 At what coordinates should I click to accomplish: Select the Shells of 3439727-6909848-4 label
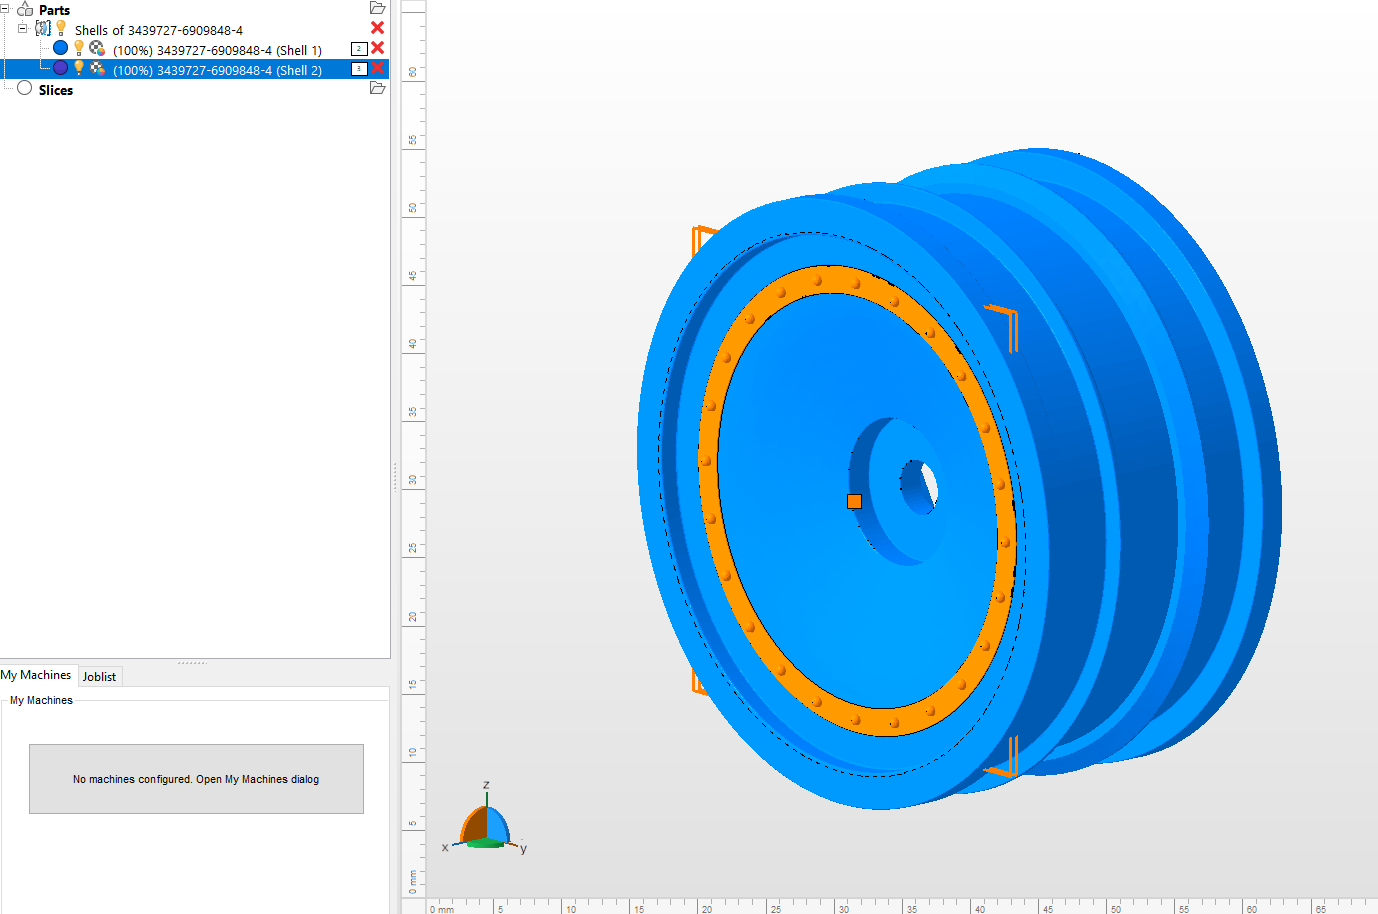[158, 30]
